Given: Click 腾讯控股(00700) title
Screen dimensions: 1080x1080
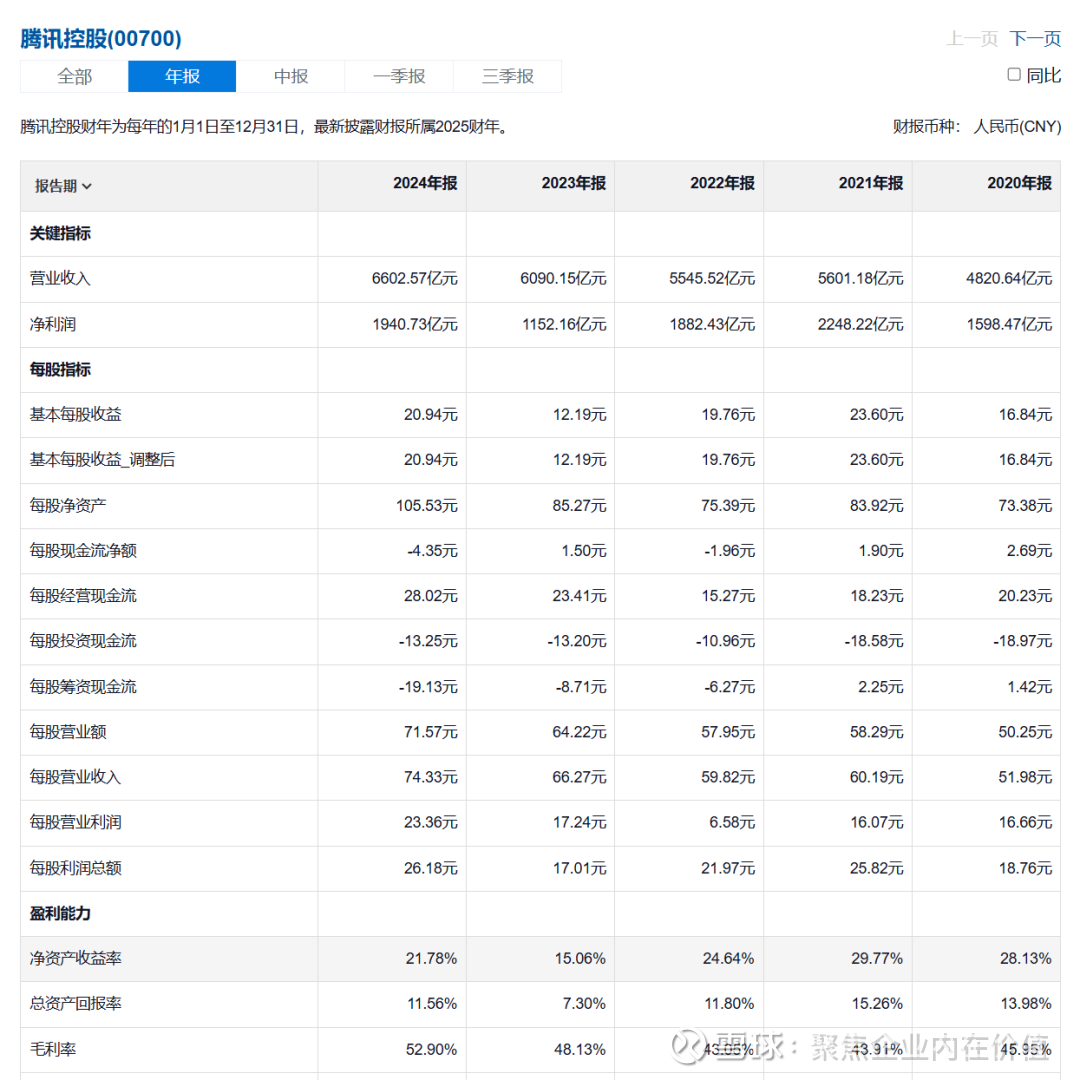Looking at the screenshot, I should pyautogui.click(x=101, y=39).
